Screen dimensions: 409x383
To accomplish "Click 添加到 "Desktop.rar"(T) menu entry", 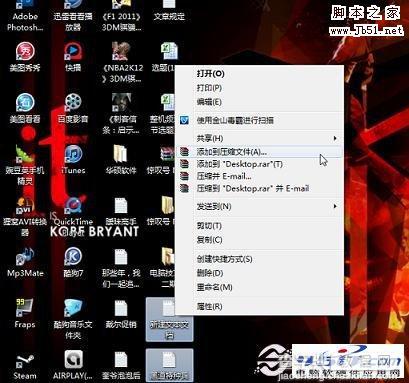I will [259, 164].
